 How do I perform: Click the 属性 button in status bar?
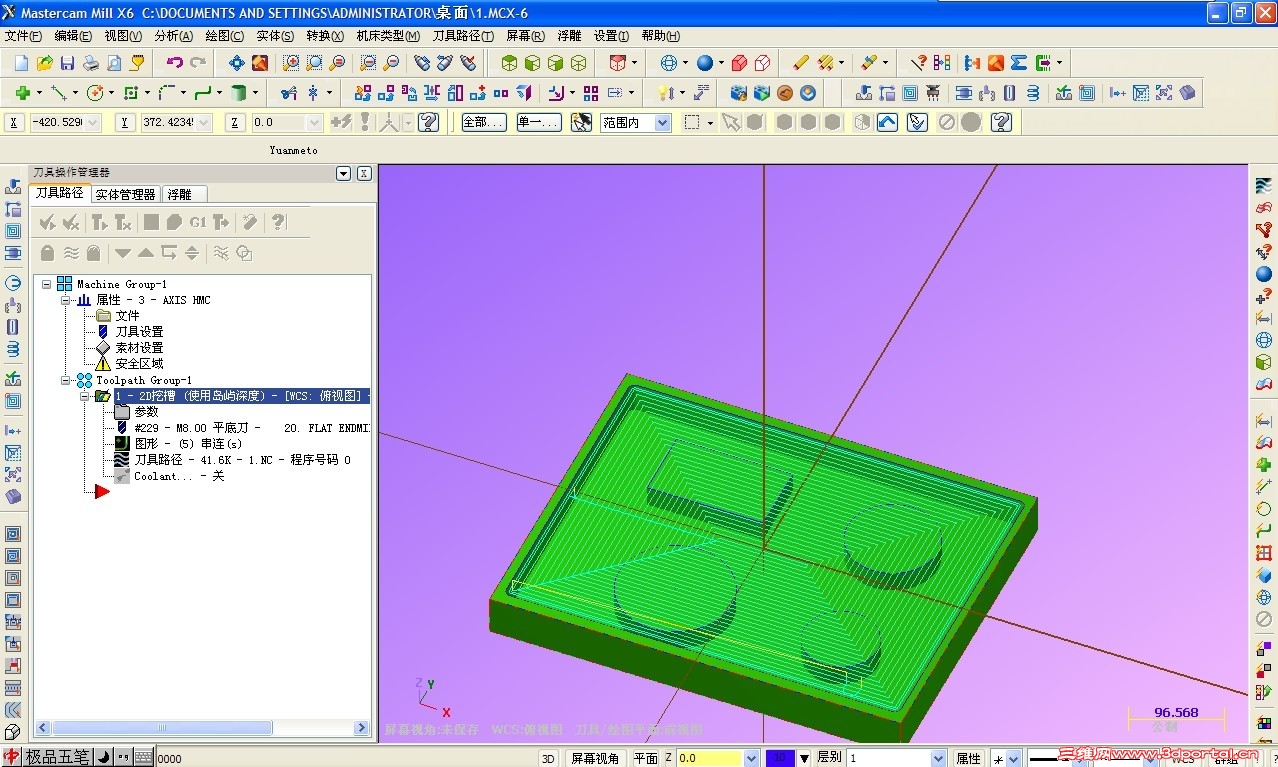pyautogui.click(x=969, y=758)
